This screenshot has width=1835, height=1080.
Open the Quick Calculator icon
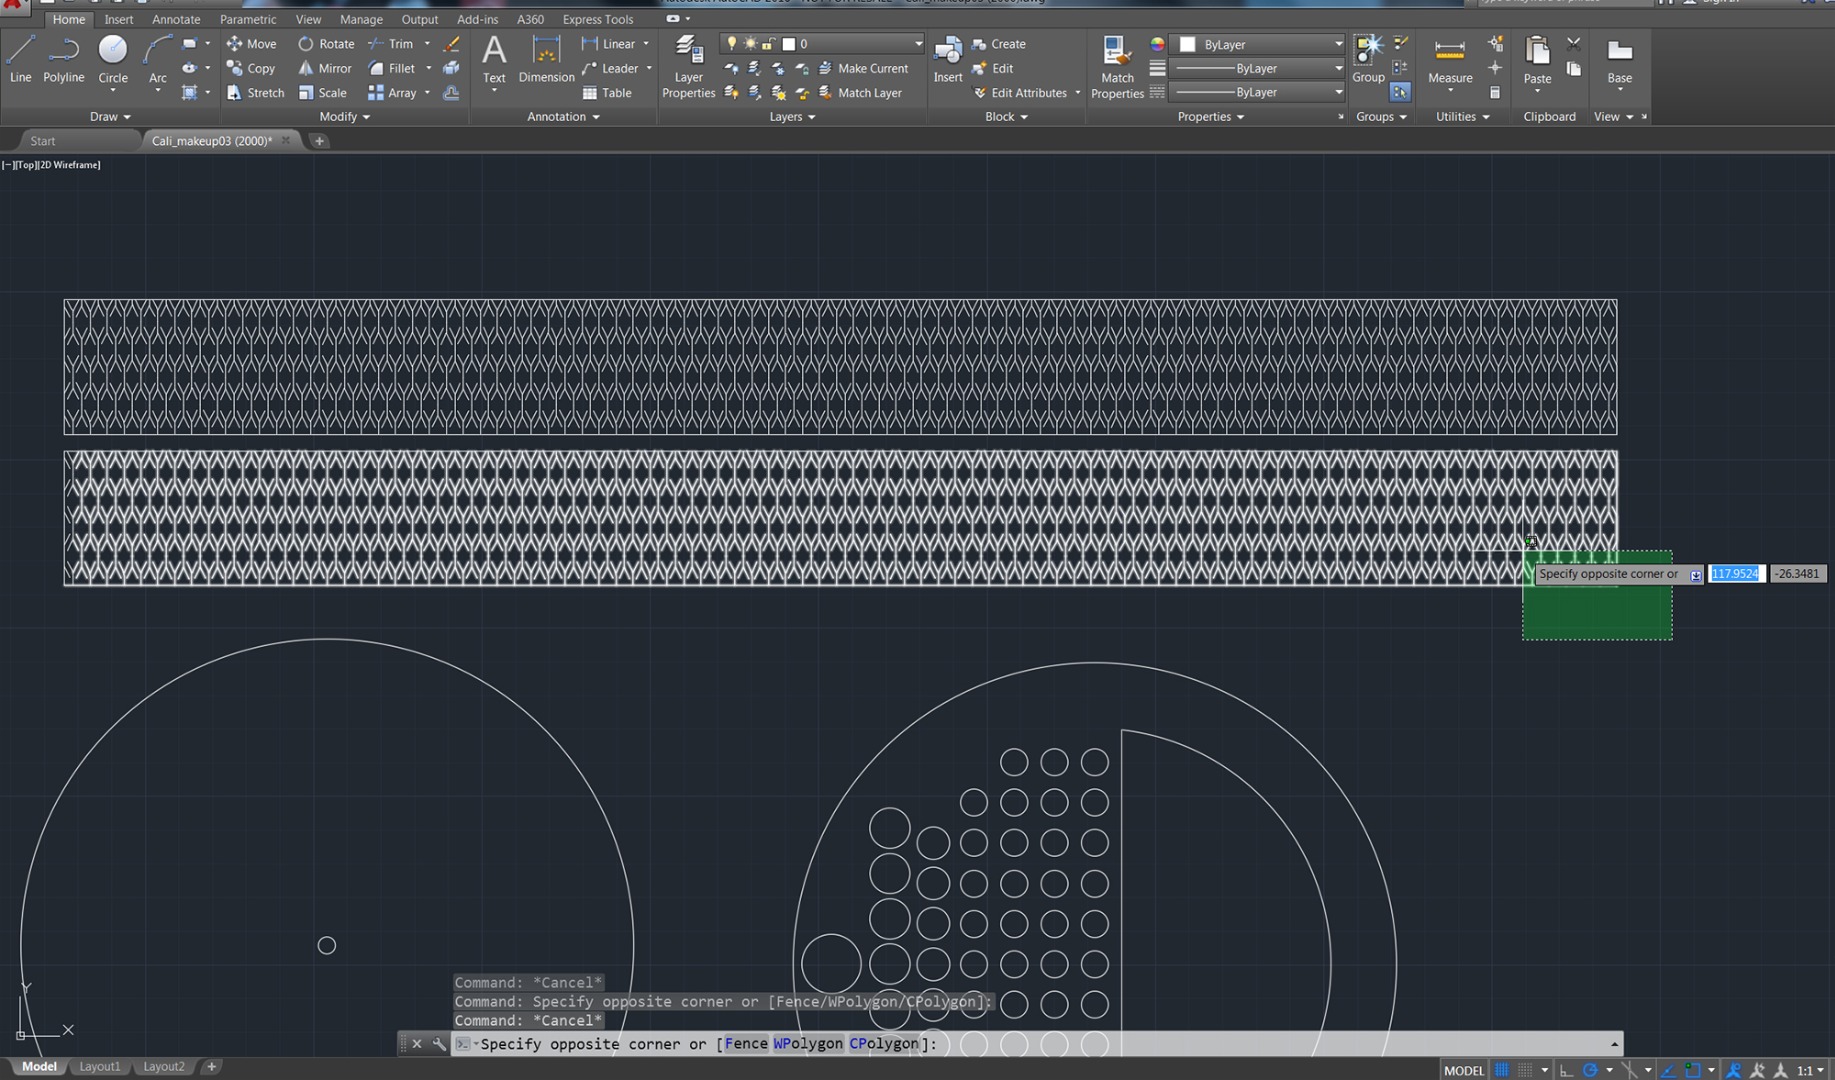tap(1495, 92)
